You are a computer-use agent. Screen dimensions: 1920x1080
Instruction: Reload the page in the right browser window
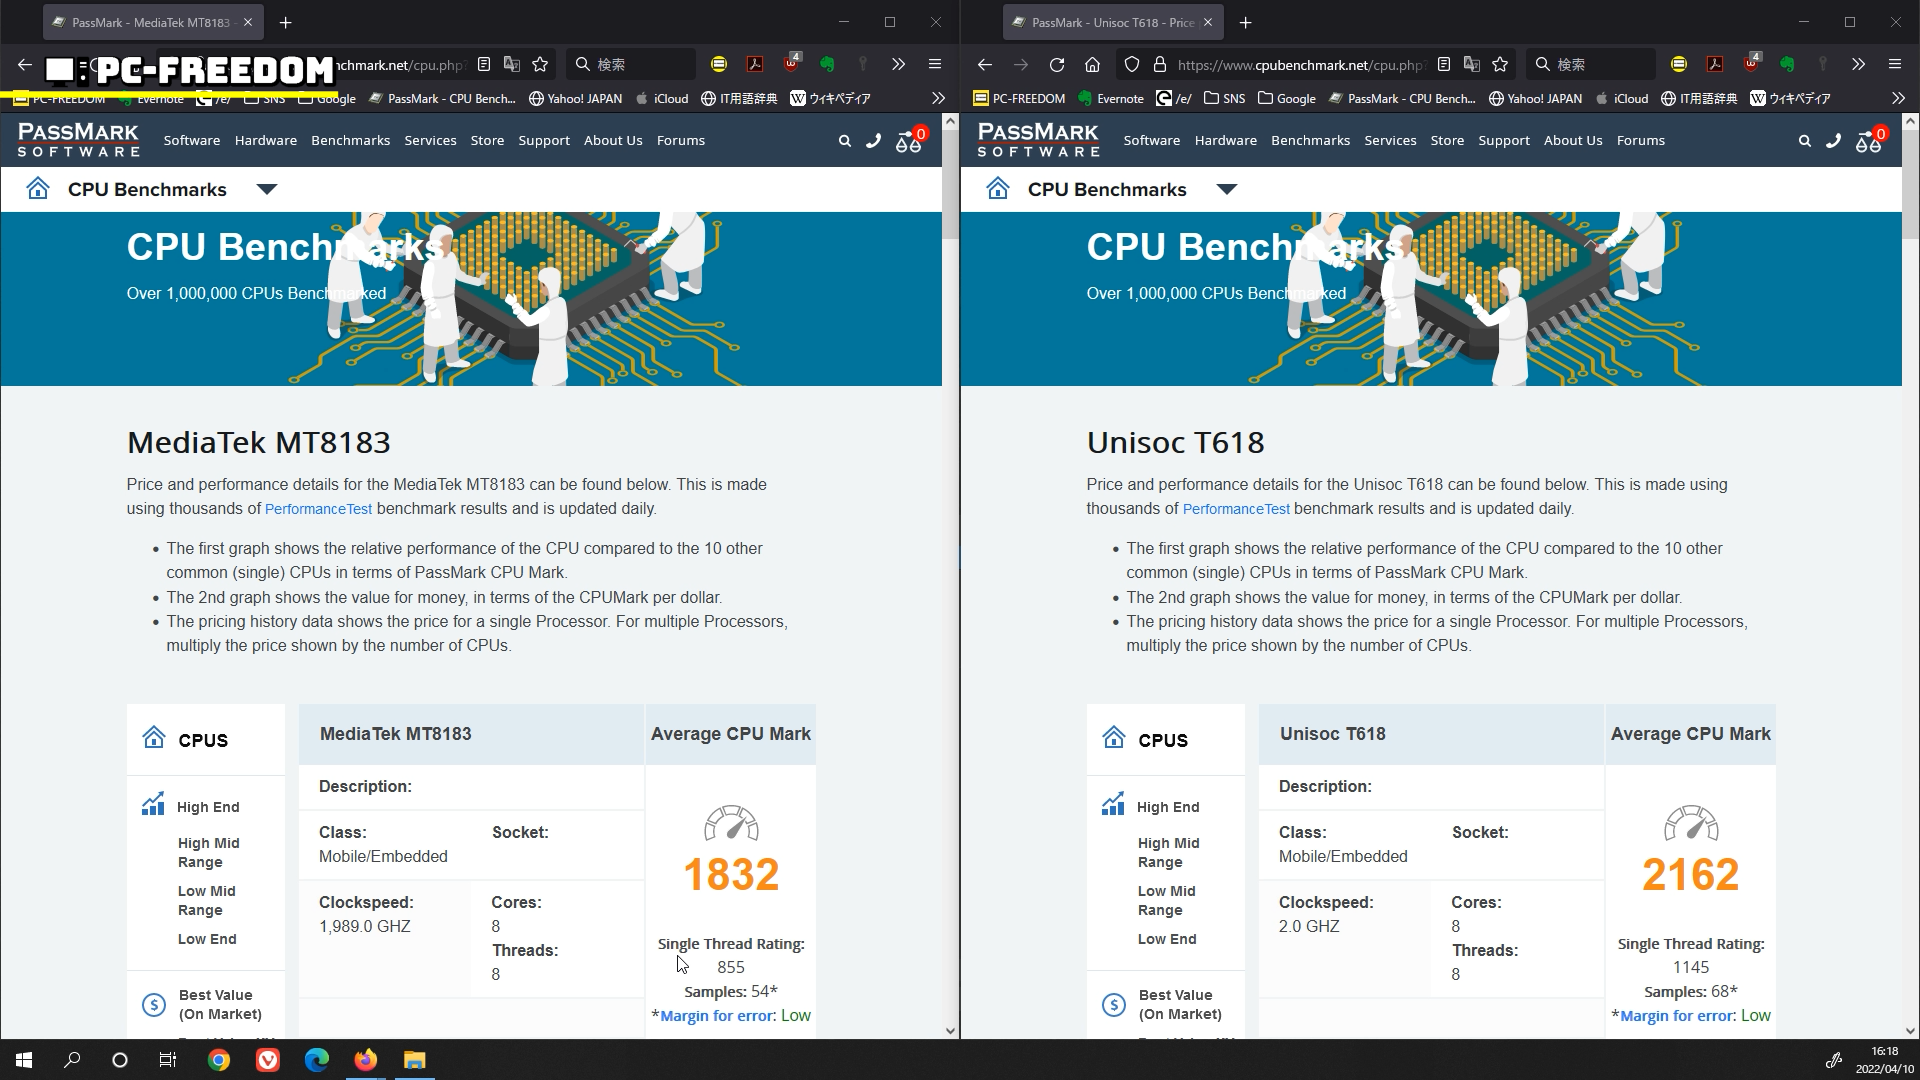tap(1056, 64)
